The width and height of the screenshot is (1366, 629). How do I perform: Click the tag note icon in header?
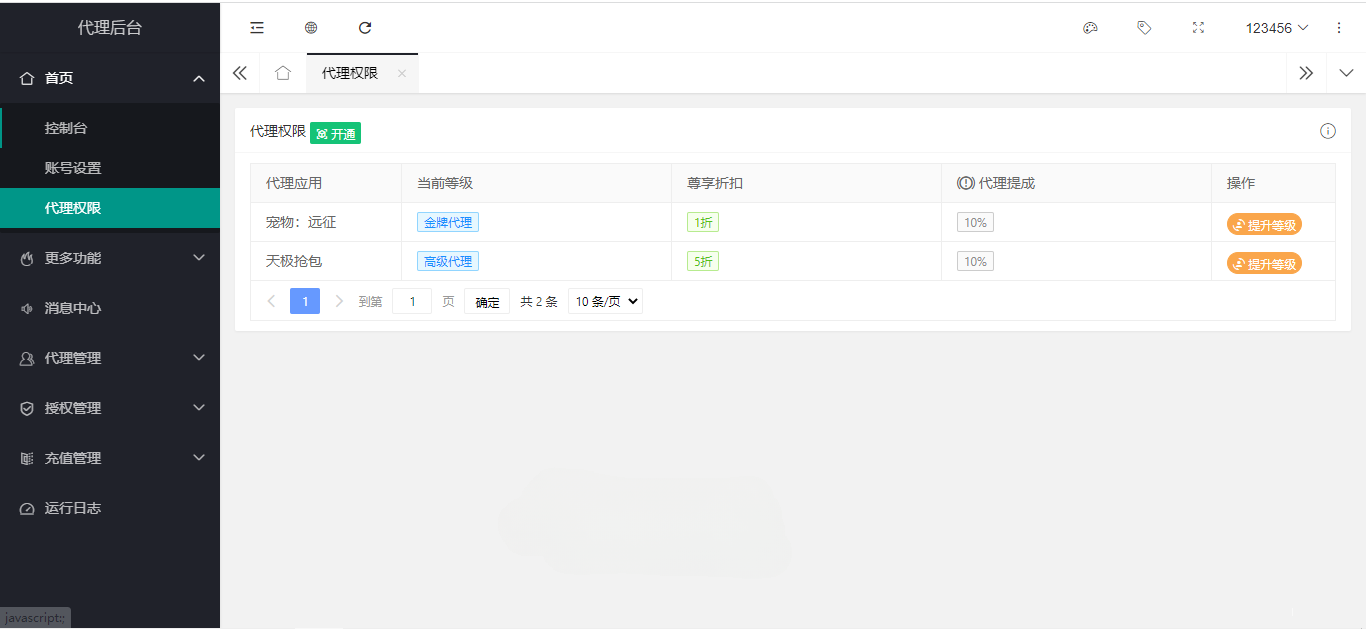(1144, 28)
